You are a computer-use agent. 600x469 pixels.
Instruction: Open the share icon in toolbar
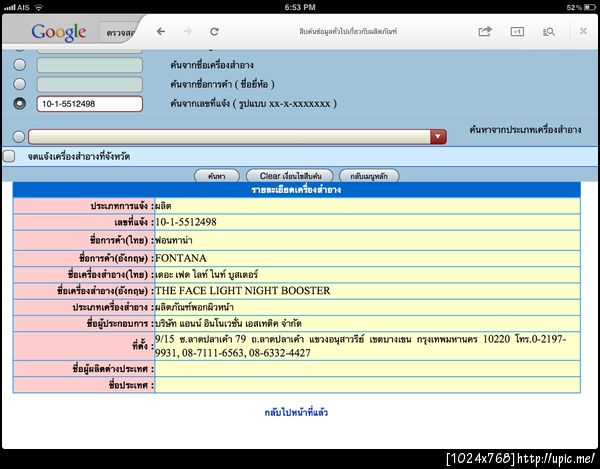click(485, 31)
